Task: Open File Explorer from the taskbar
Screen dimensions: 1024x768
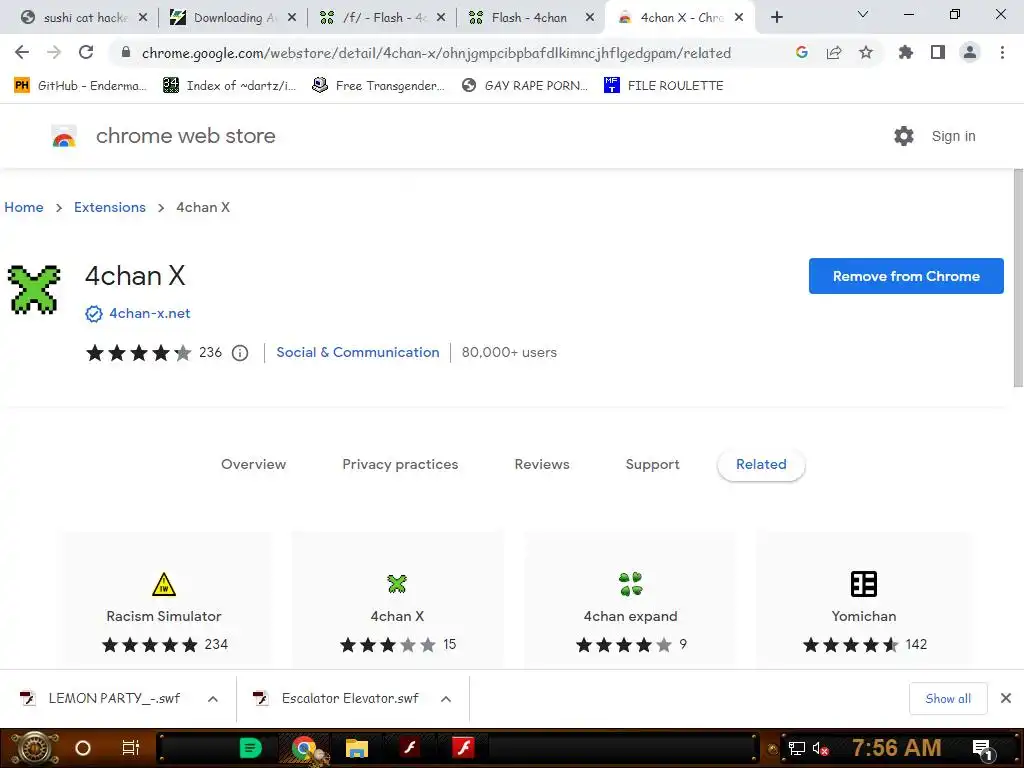Action: pyautogui.click(x=357, y=748)
